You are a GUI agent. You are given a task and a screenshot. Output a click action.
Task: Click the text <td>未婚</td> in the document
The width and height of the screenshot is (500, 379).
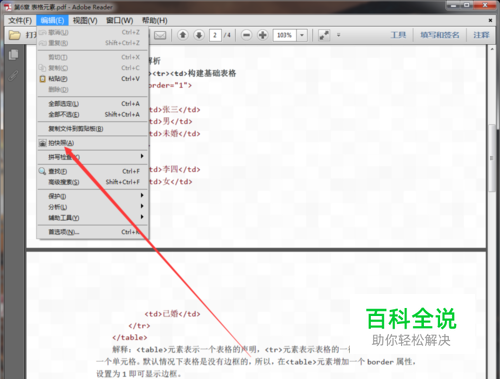pos(174,134)
